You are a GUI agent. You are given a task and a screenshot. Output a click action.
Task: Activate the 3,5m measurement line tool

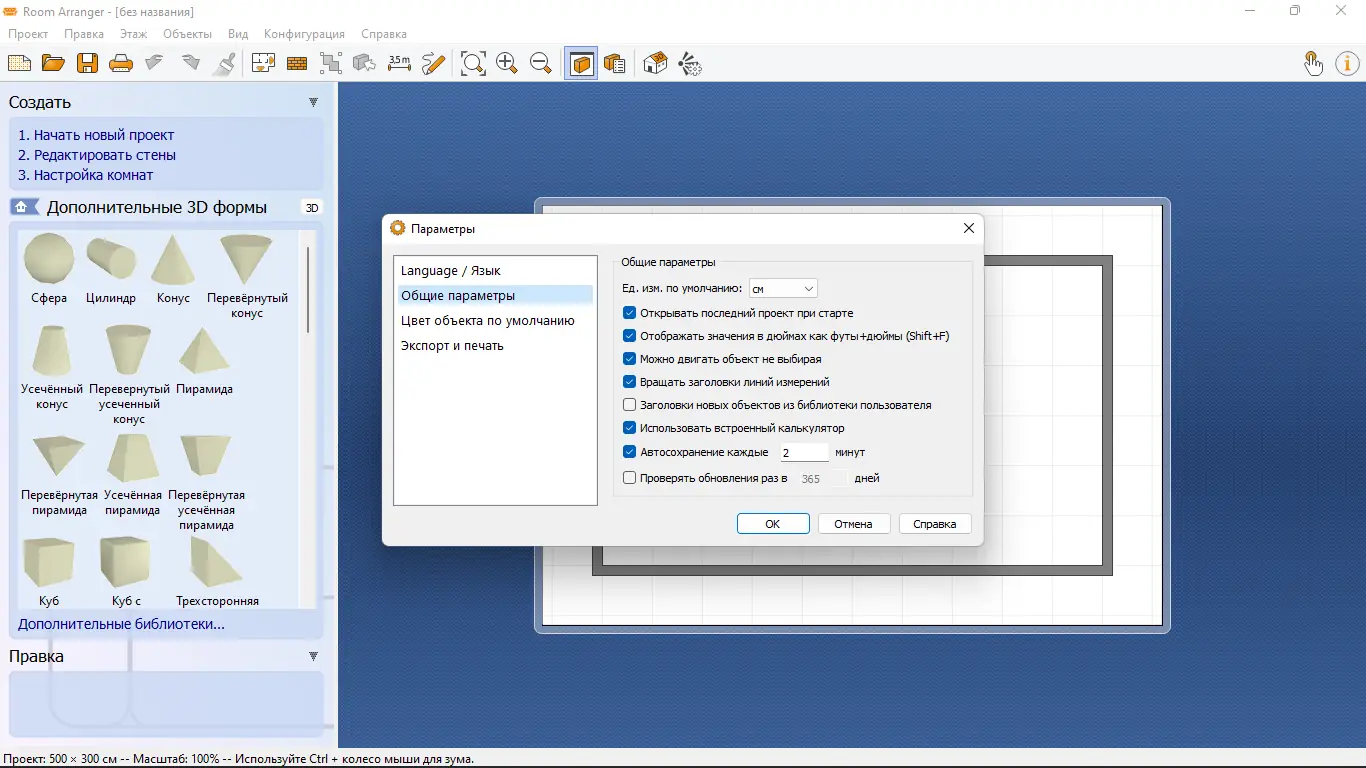[x=399, y=63]
